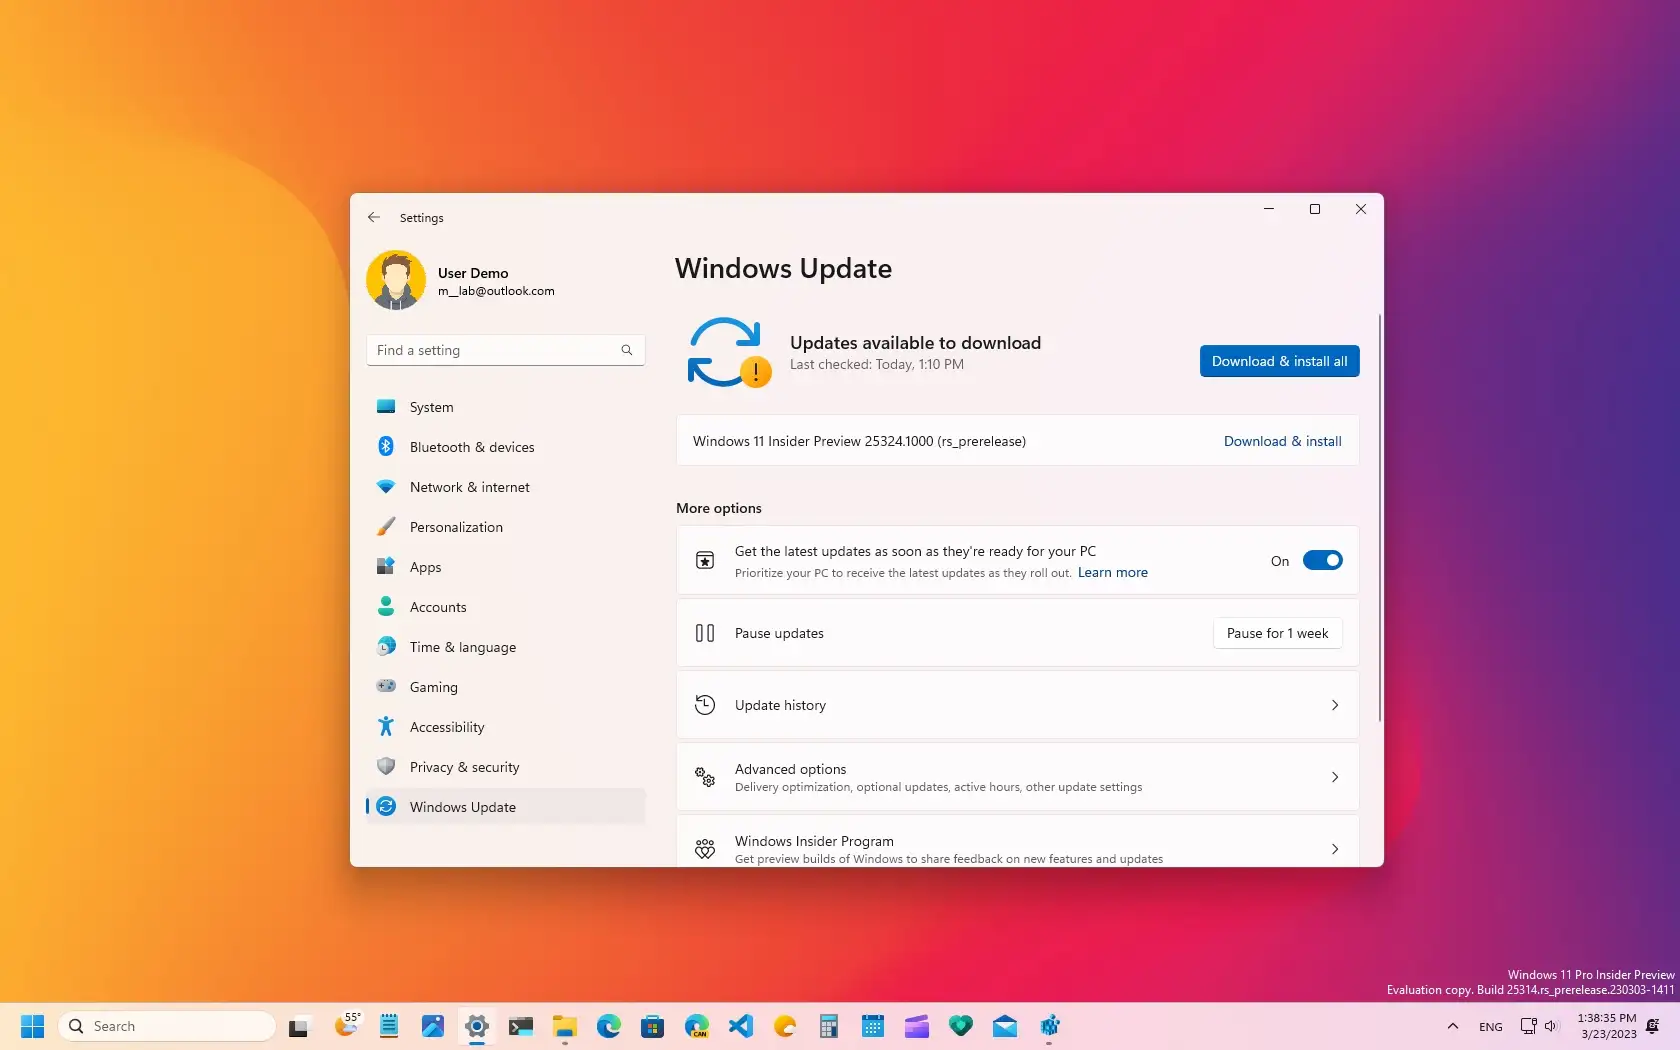Select Windows Update in the sidebar
This screenshot has height=1050, width=1680.
505,807
